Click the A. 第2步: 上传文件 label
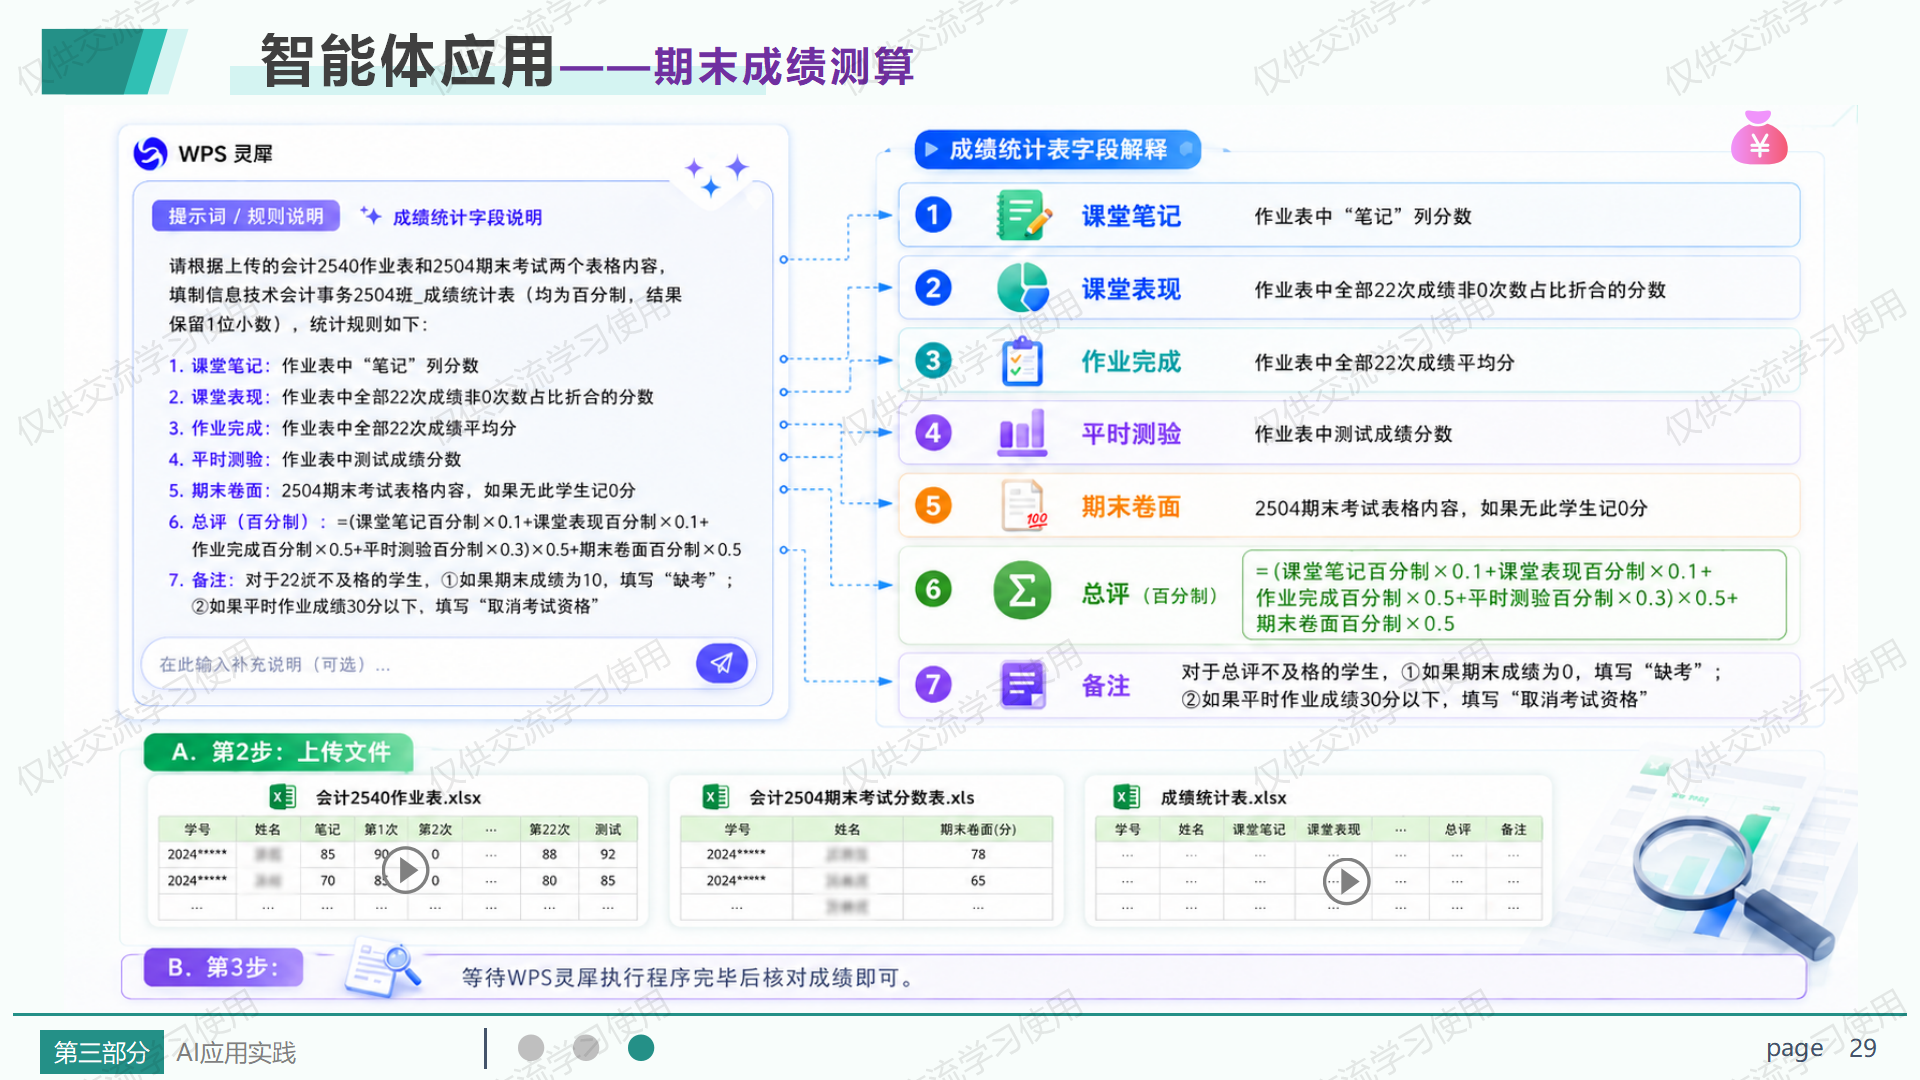This screenshot has height=1080, width=1920. point(279,752)
